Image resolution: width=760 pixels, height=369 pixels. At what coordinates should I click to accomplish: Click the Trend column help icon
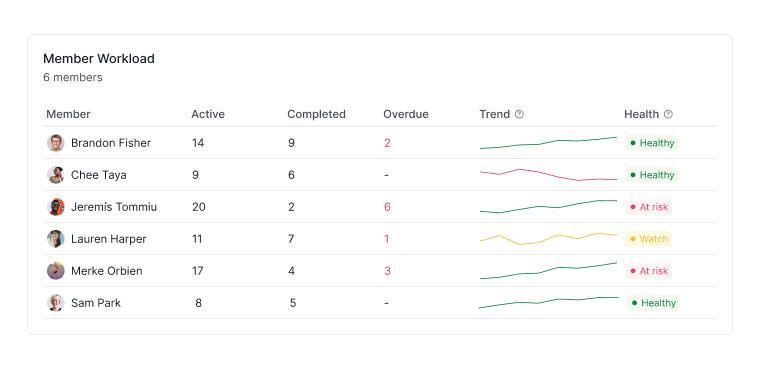[519, 114]
